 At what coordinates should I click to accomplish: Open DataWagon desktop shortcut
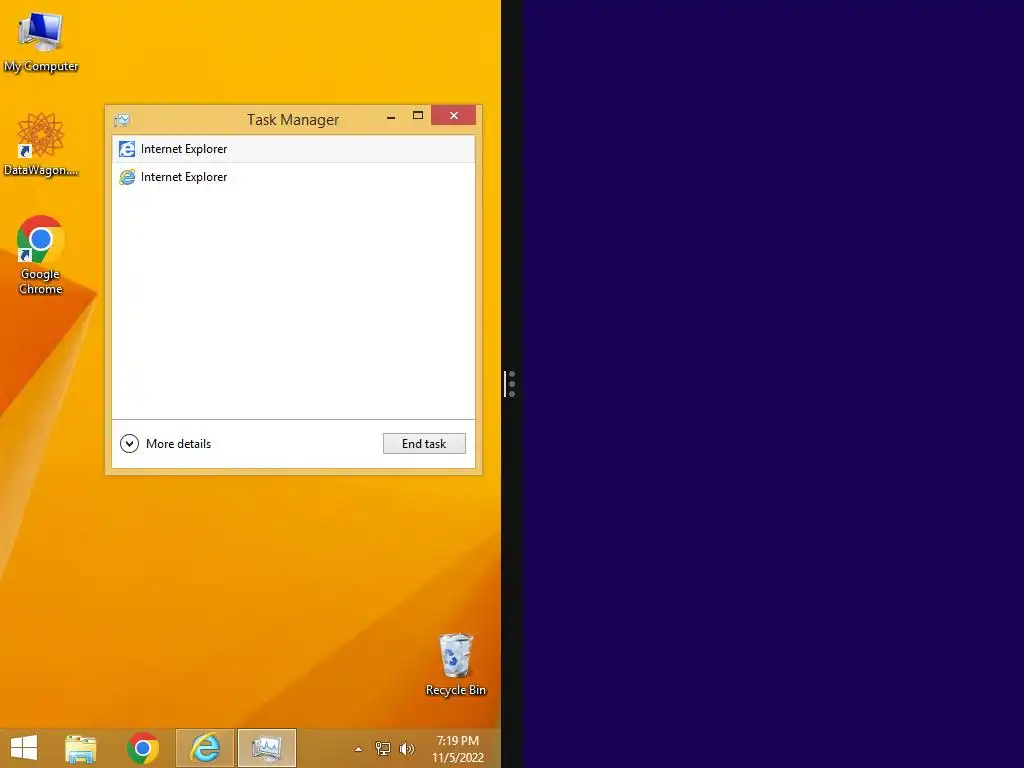pyautogui.click(x=40, y=145)
